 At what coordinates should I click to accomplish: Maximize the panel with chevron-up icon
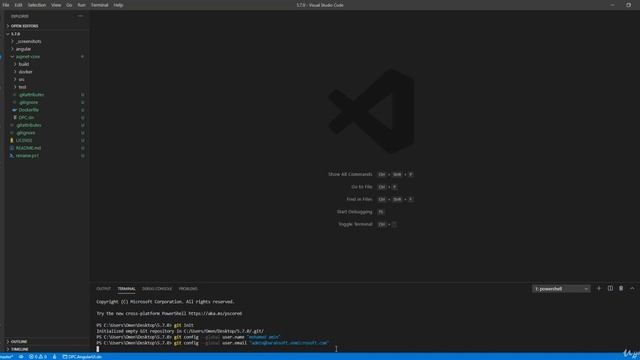pos(632,289)
